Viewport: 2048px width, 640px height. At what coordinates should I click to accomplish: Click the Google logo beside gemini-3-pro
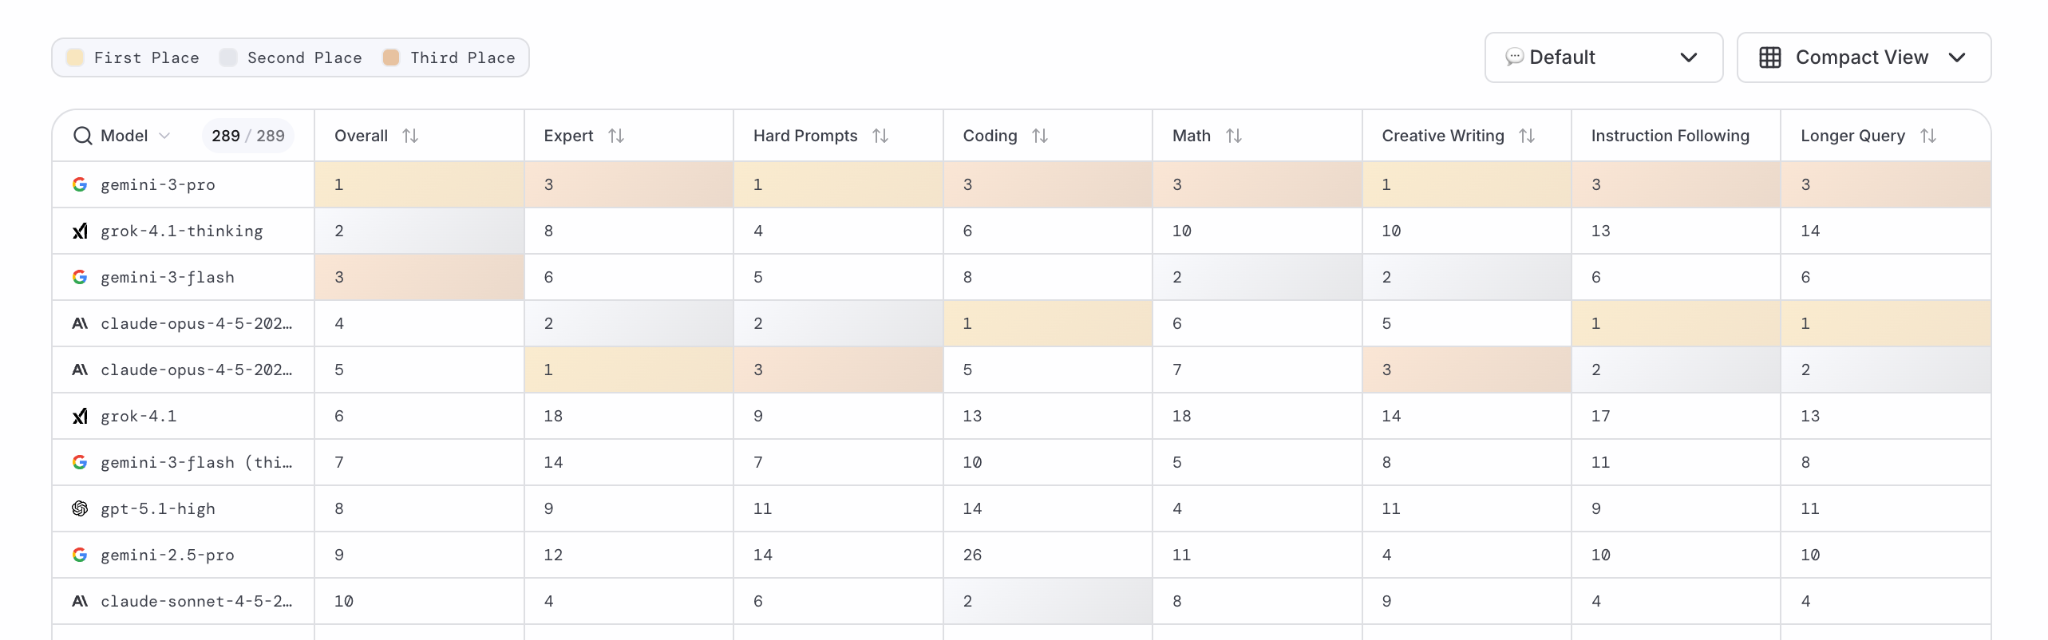pyautogui.click(x=80, y=185)
